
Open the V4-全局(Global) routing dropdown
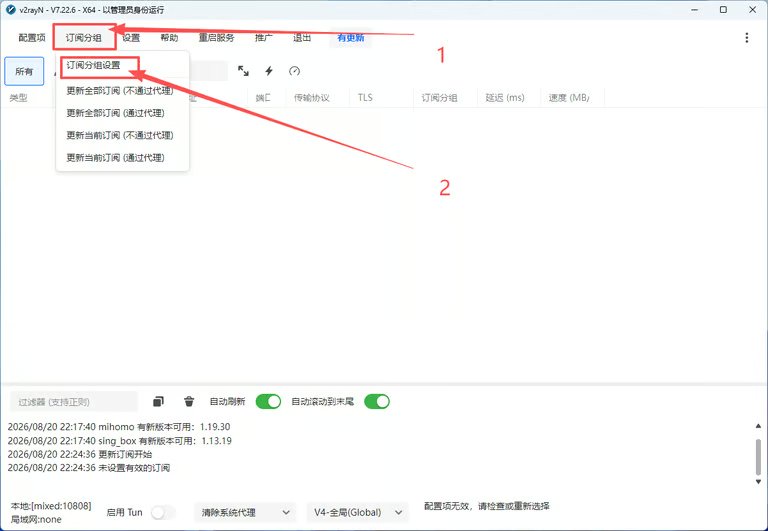point(358,512)
